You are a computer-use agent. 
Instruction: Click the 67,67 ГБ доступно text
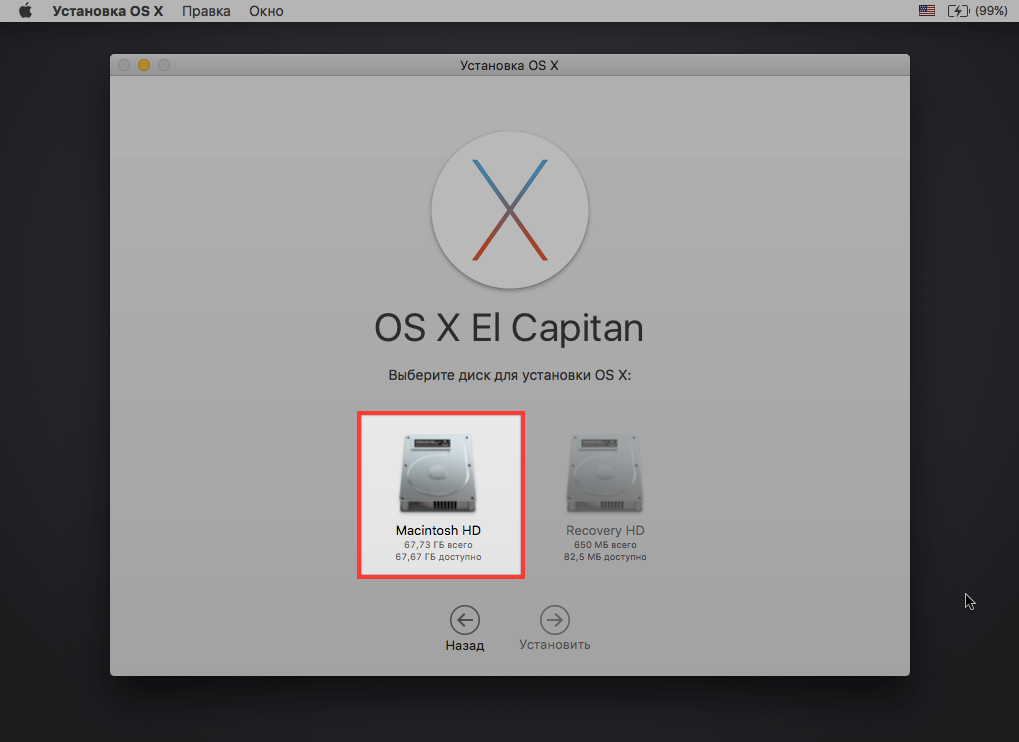click(x=438, y=557)
